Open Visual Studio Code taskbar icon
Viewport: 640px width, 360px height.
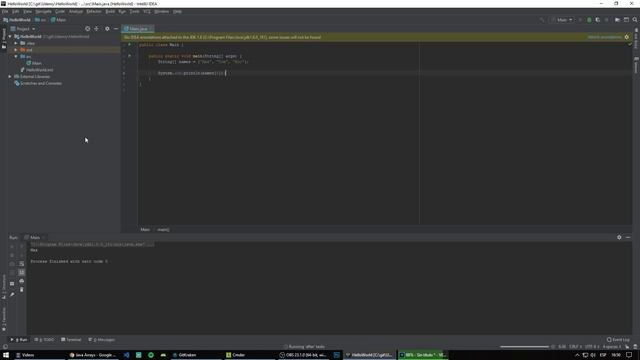click(x=127, y=355)
